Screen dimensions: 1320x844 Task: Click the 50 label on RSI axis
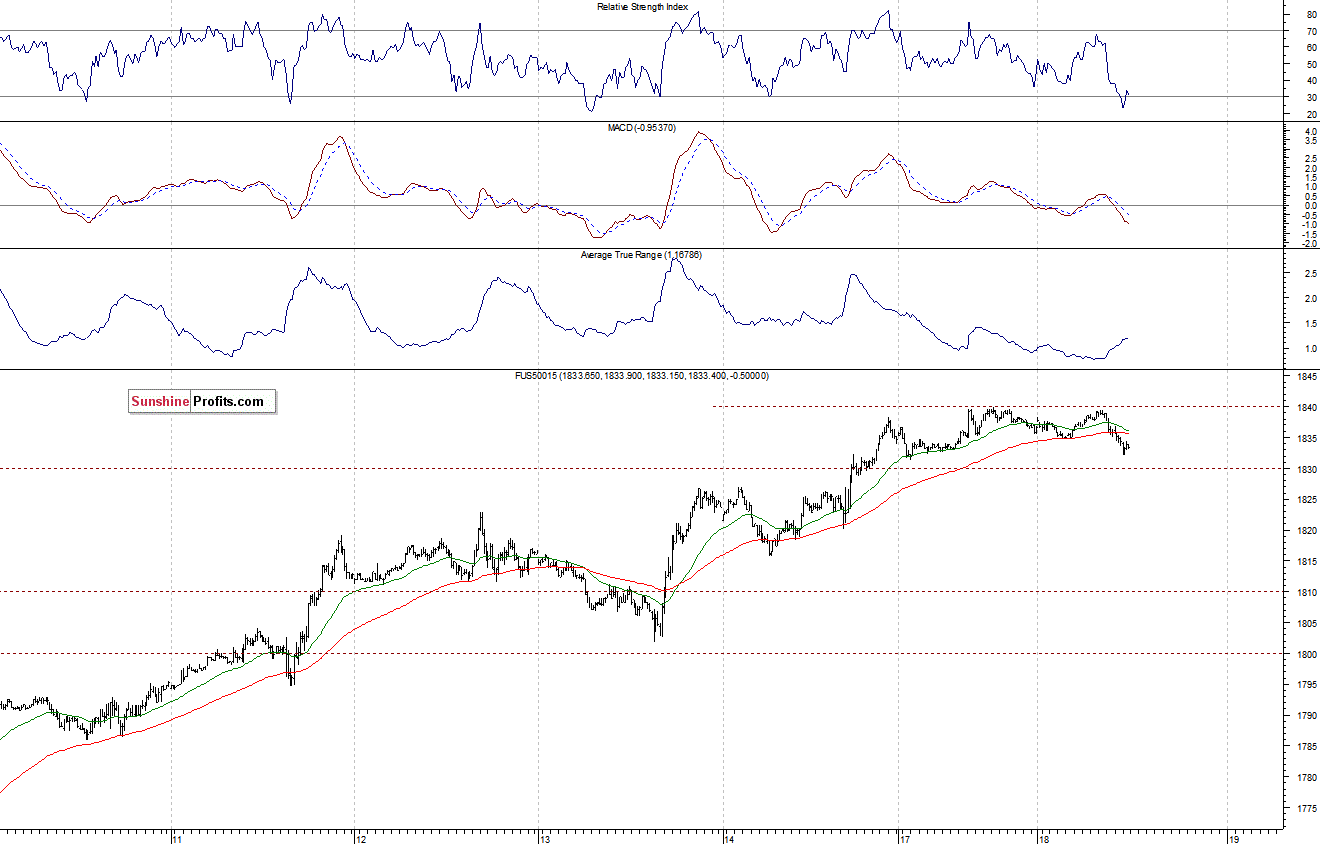click(x=1311, y=64)
